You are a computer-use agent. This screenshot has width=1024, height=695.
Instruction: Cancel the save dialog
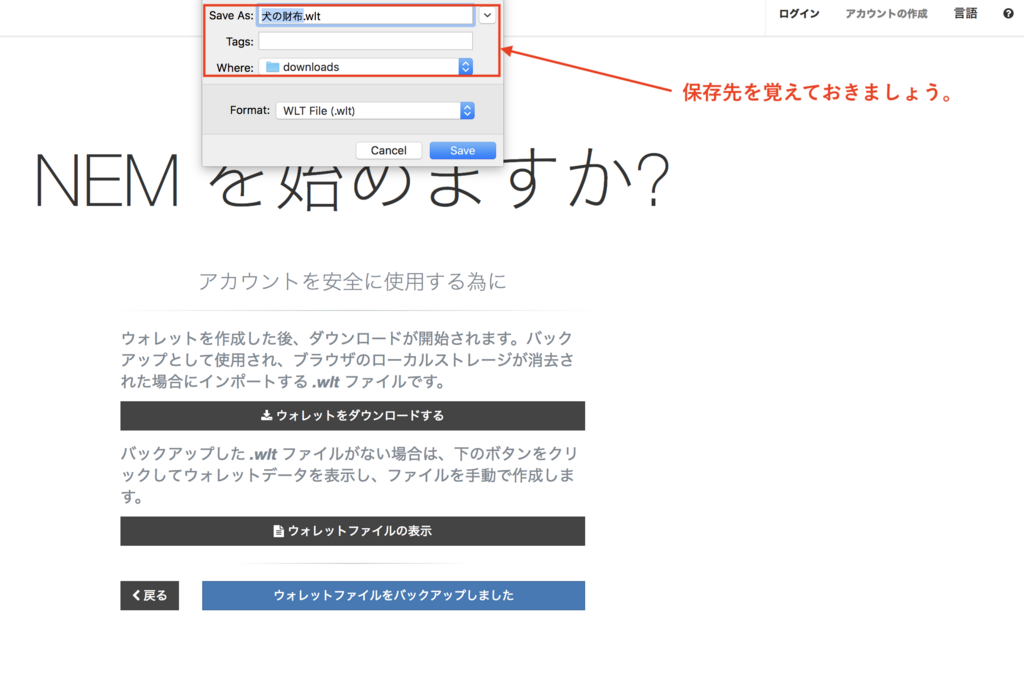tap(389, 150)
